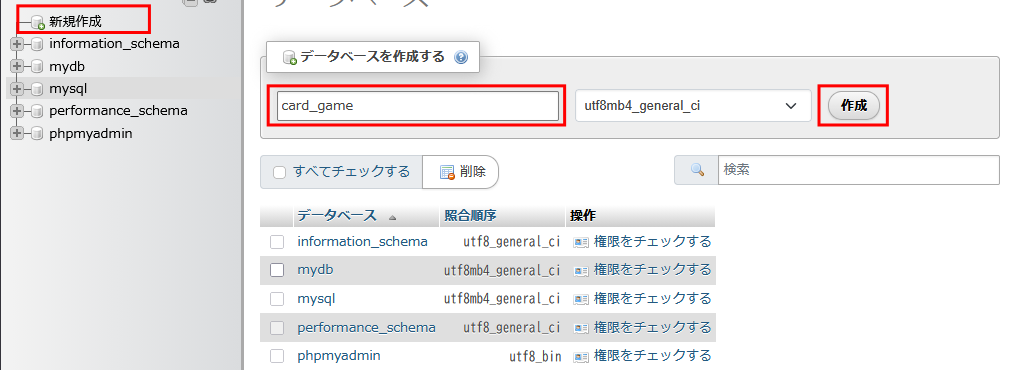
Task: Expand the phpmyadmin tree node
Action: pos(17,133)
